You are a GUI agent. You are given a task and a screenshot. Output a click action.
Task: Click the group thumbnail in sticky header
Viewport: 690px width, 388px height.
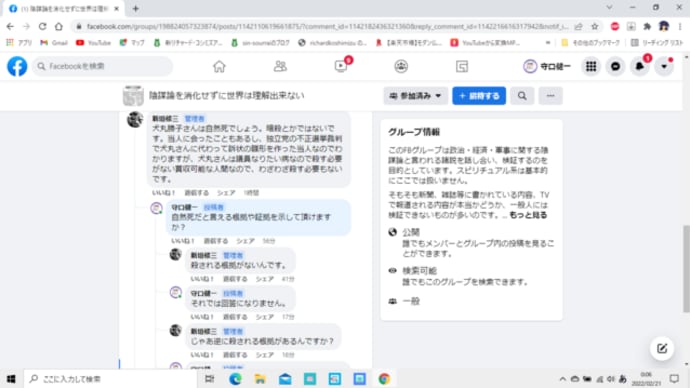point(133,96)
